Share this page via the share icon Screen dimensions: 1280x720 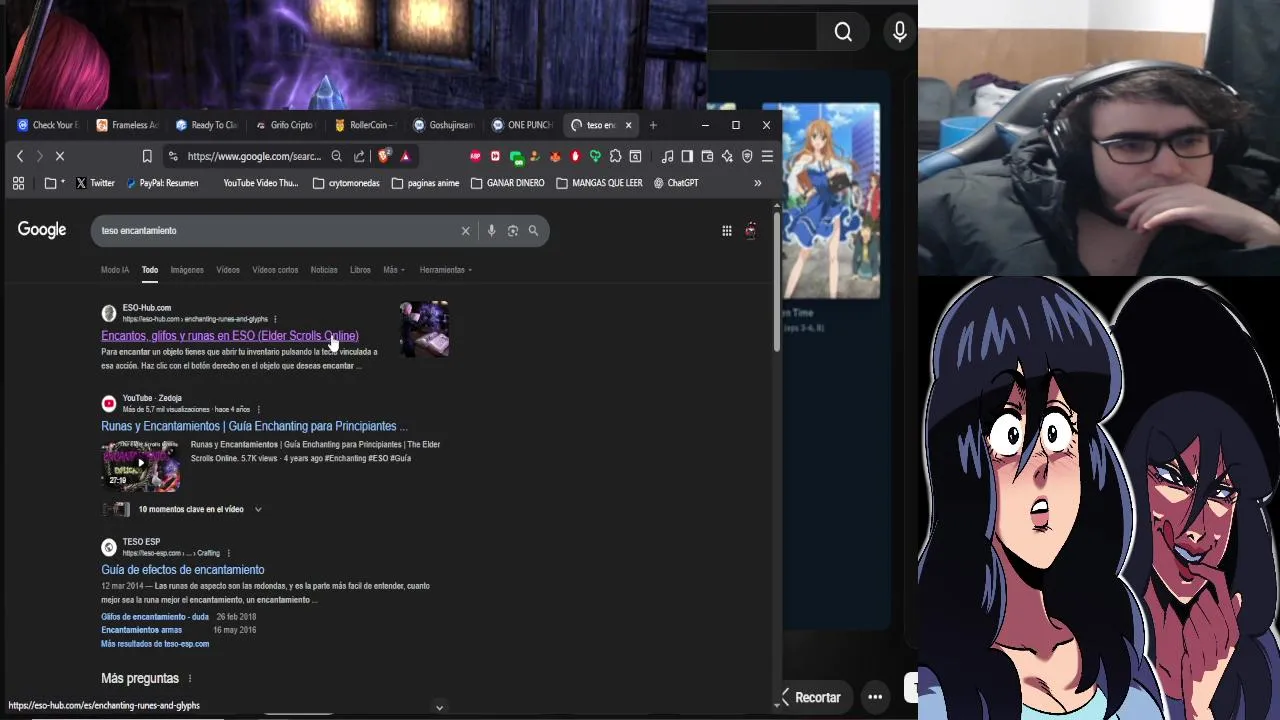pos(359,156)
